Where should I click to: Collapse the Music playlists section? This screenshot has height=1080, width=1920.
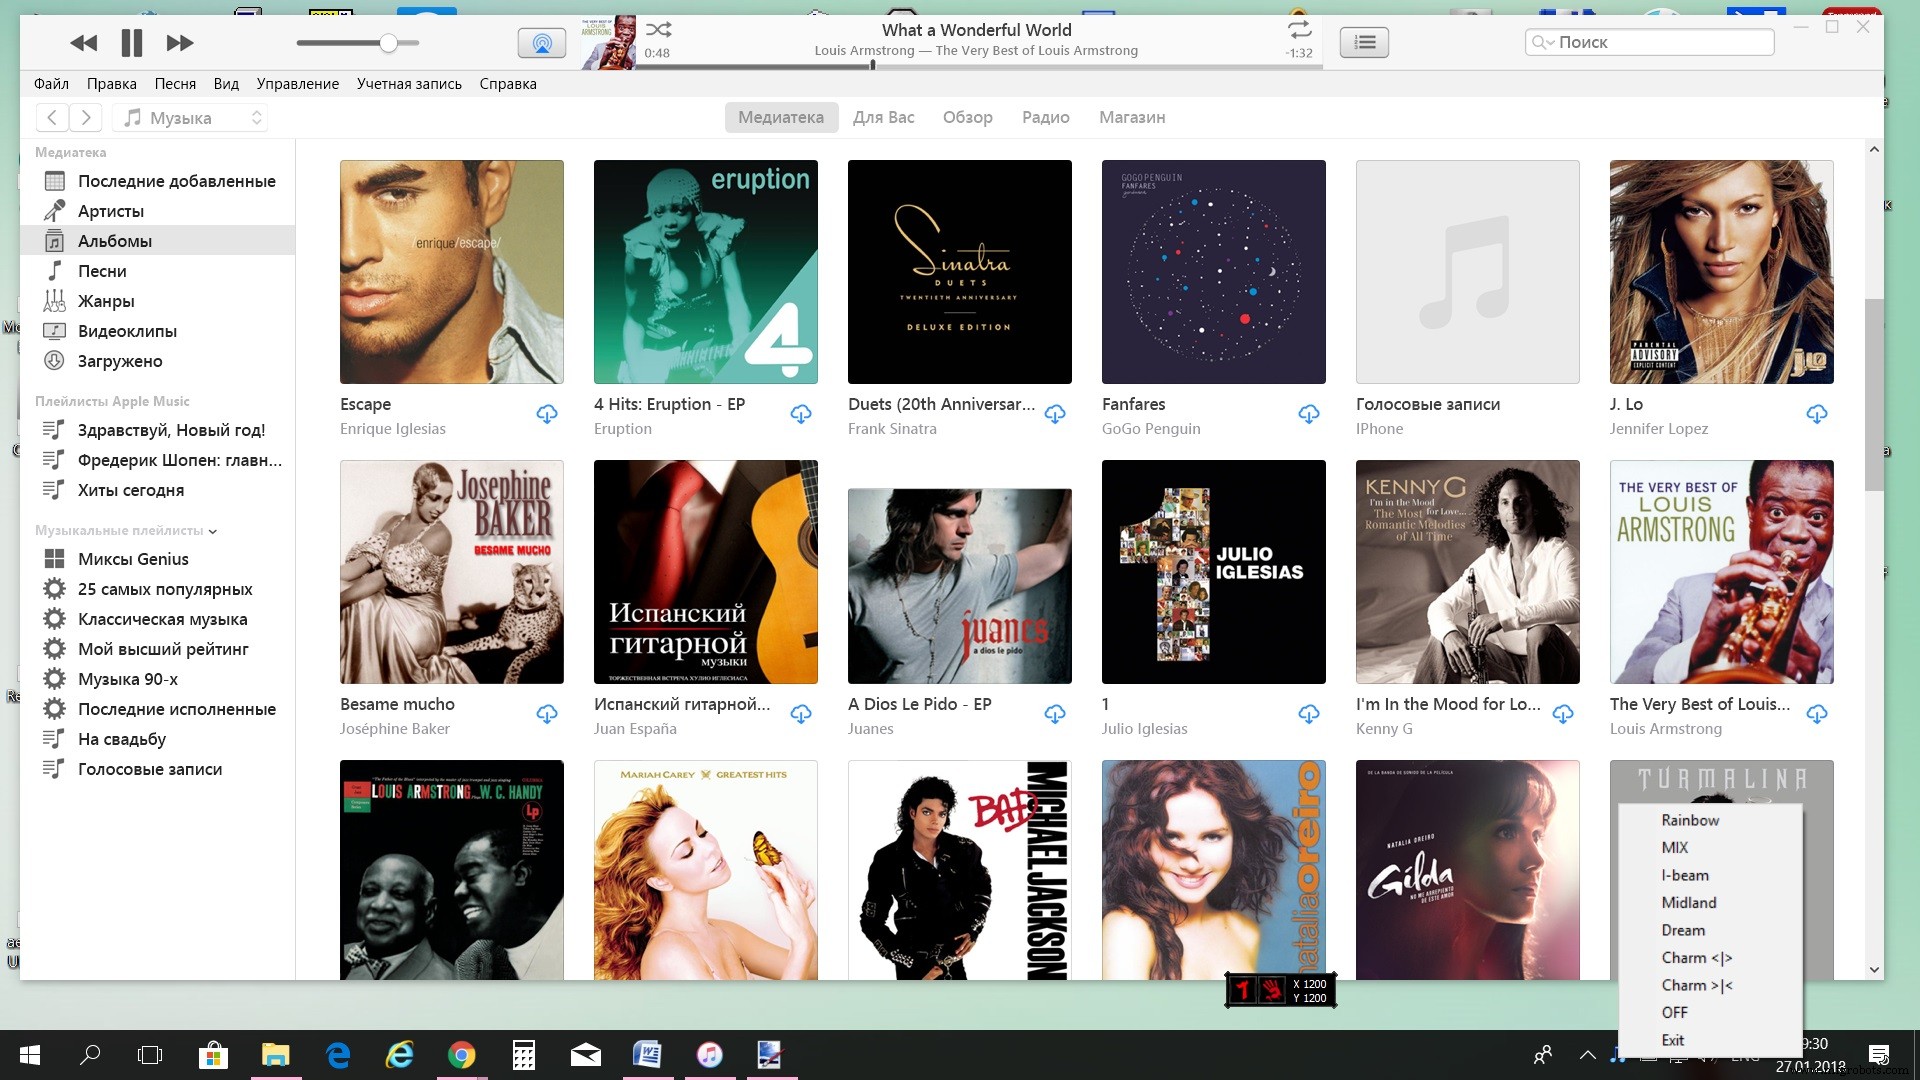click(213, 531)
